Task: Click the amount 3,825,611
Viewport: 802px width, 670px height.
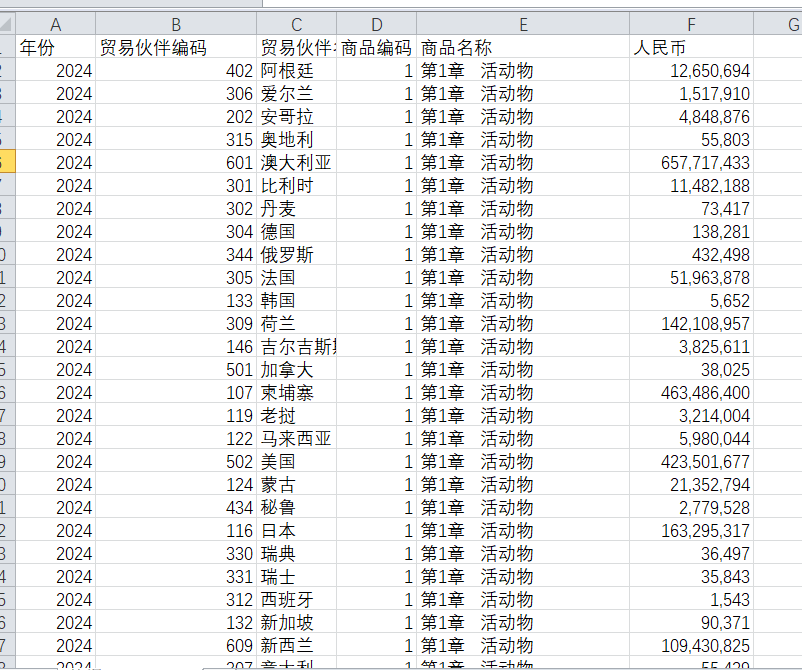Action: click(691, 346)
